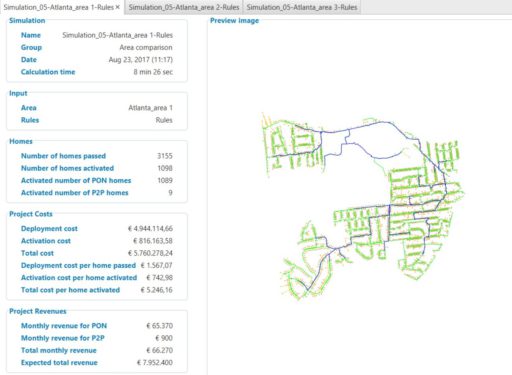The image size is (512, 375).
Task: Click the Total monthly revenue label
Action: pos(59,350)
